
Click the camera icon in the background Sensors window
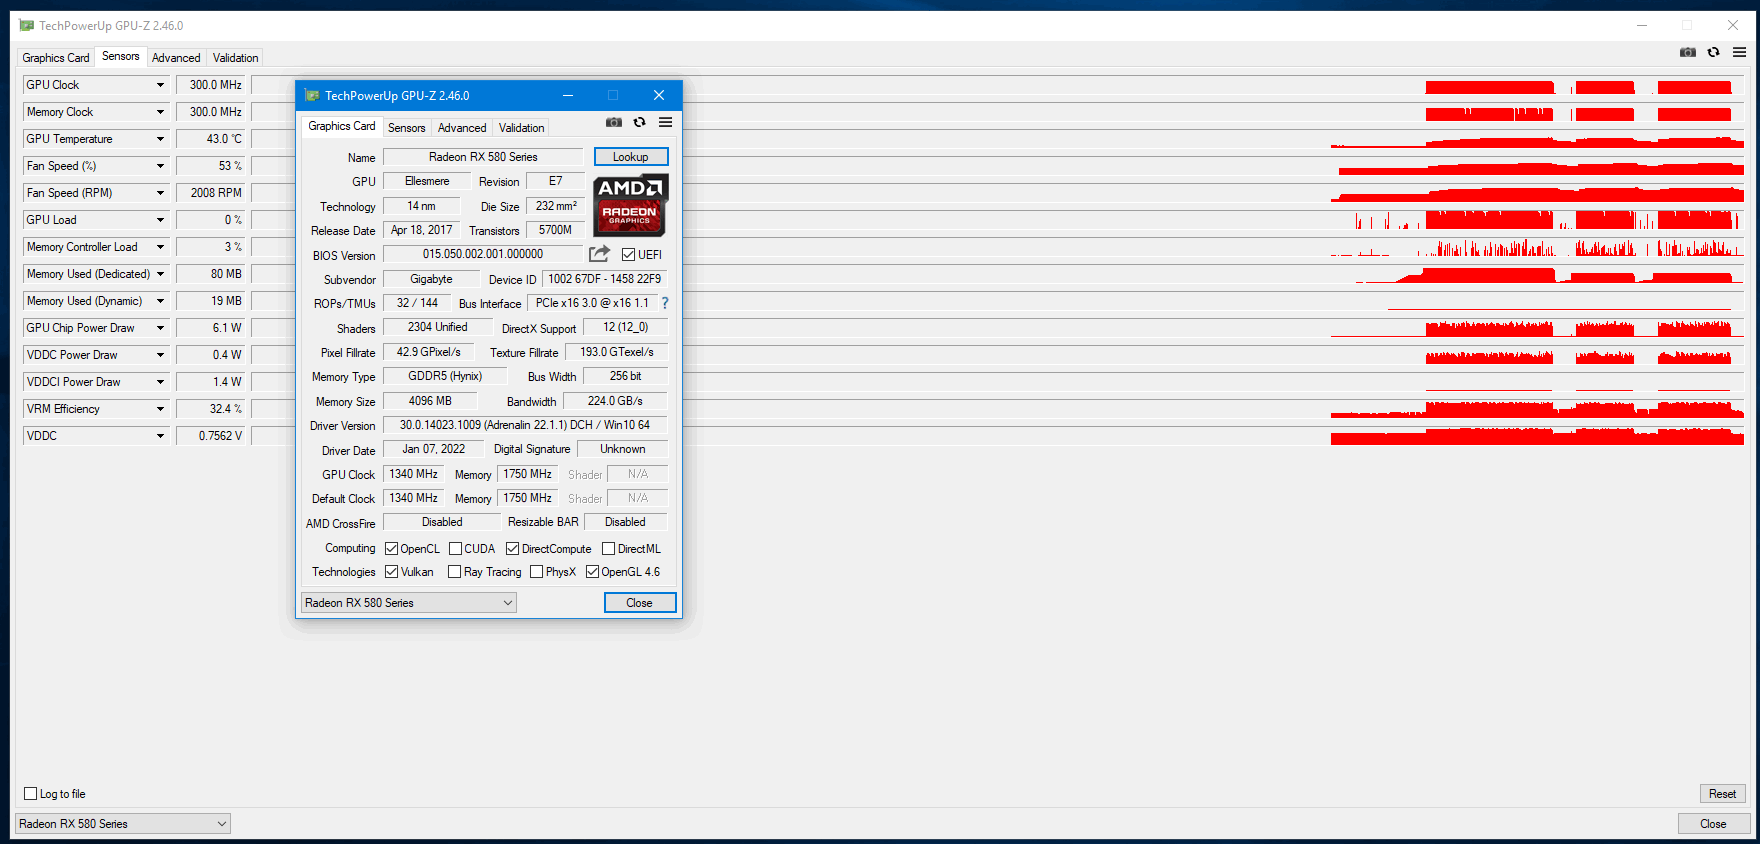click(1688, 52)
